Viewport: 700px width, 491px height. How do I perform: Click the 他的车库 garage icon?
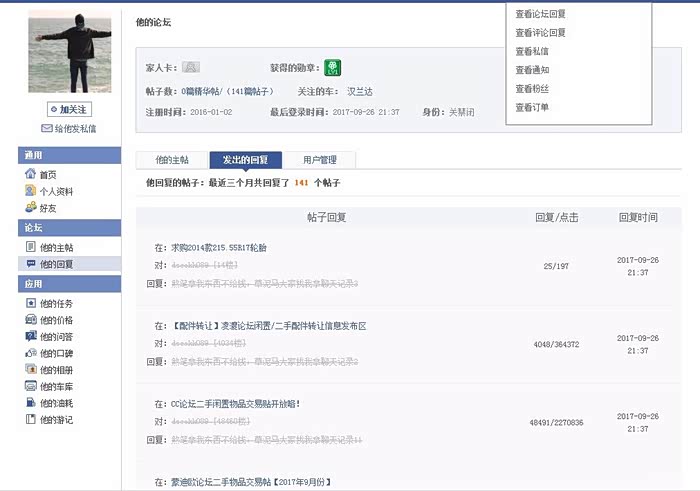click(30, 386)
